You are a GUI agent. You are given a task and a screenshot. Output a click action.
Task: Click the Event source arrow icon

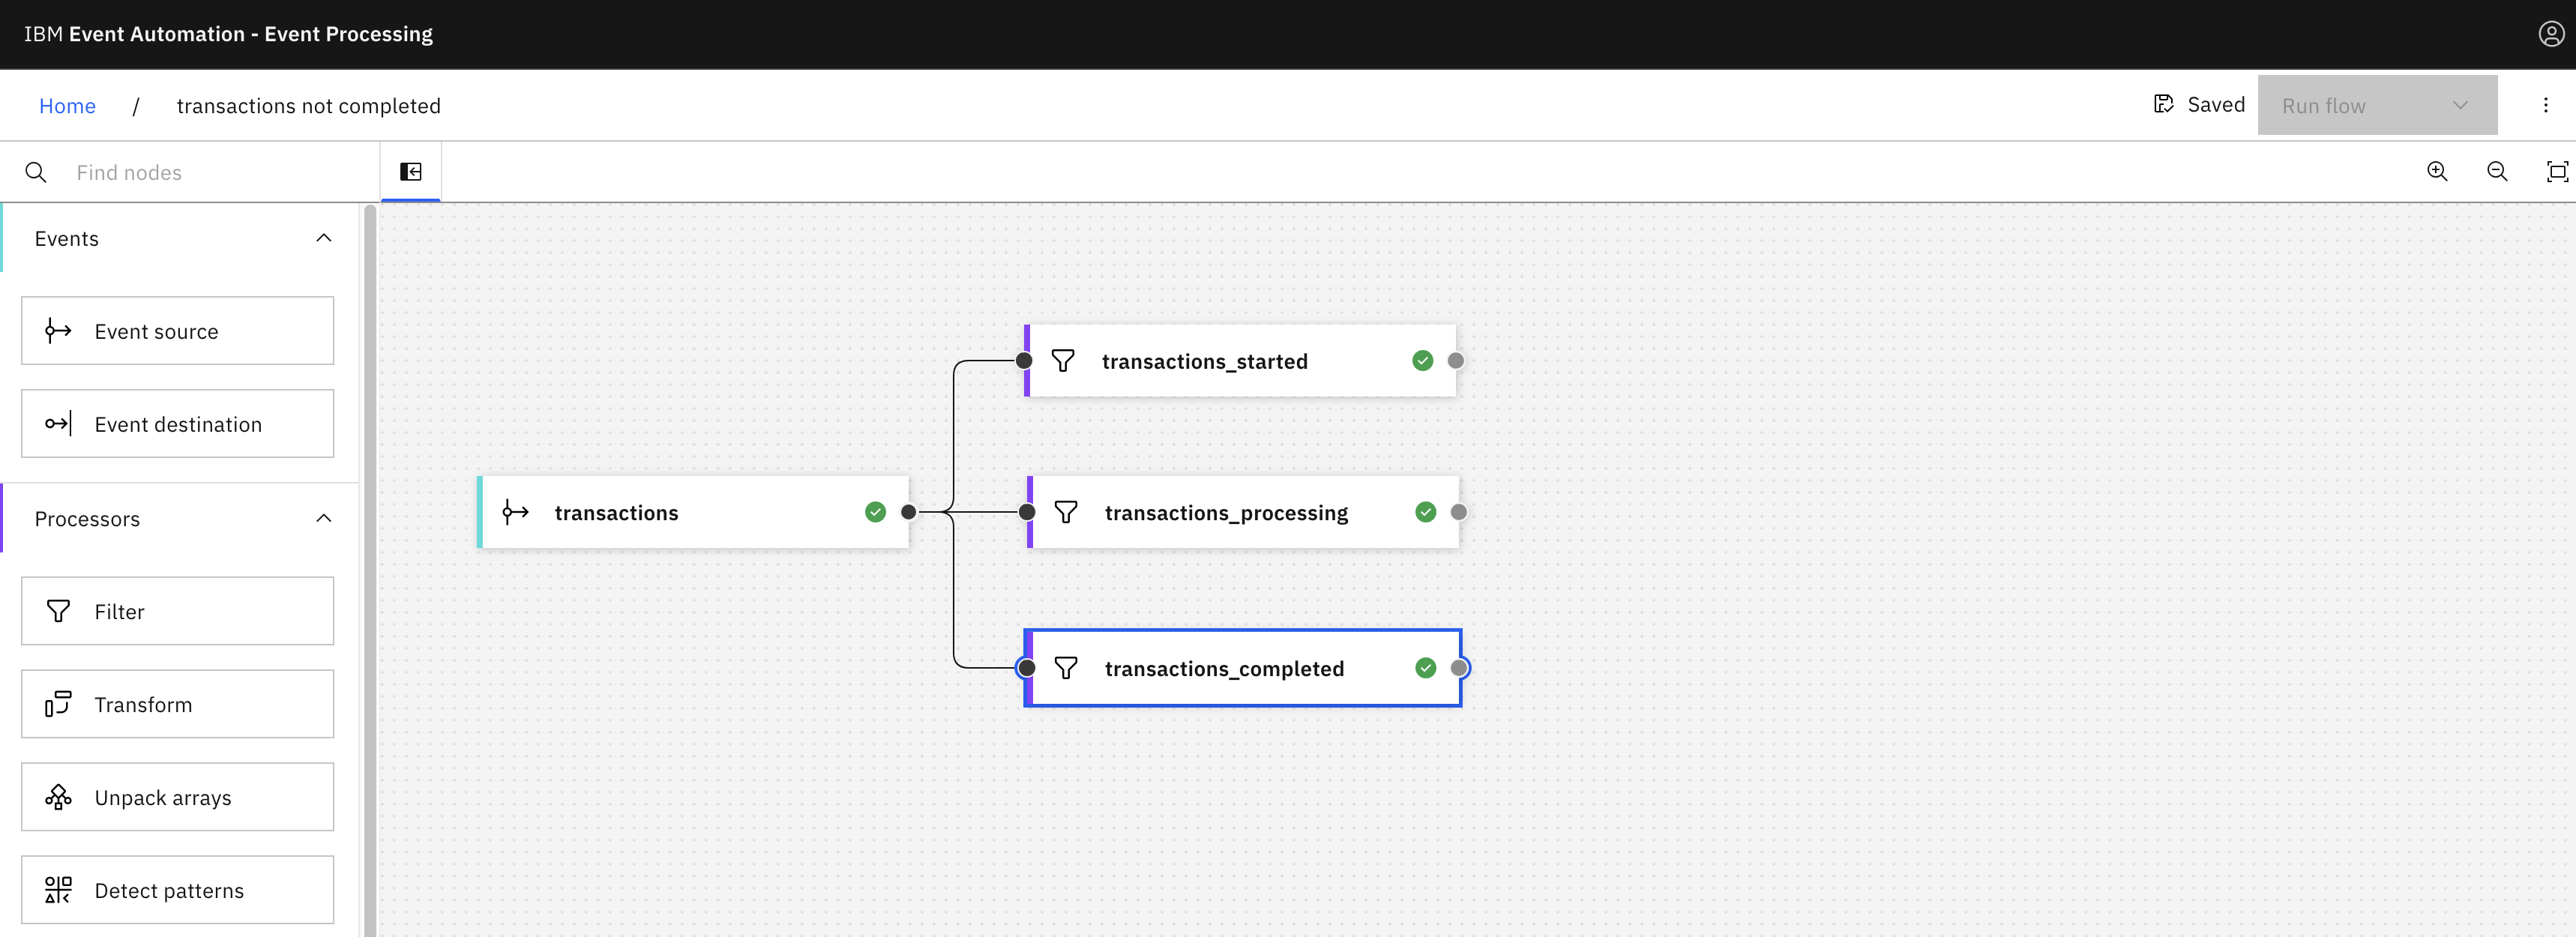(x=58, y=331)
